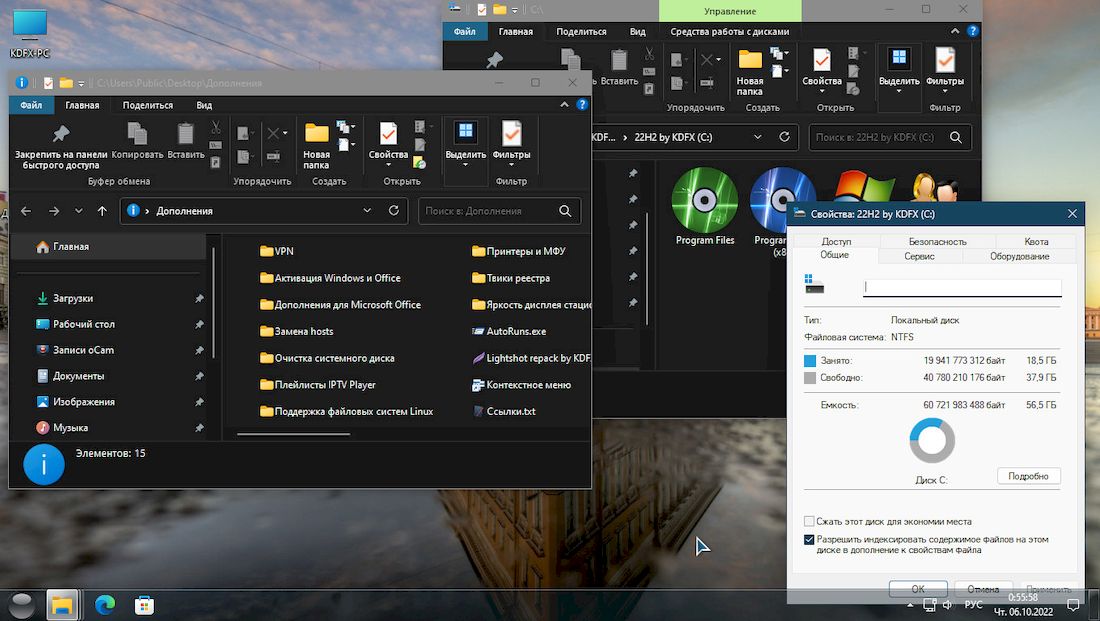Viewport: 1100px width, 621px height.
Task: Open Microsoft Store from taskbar
Action: click(x=144, y=605)
